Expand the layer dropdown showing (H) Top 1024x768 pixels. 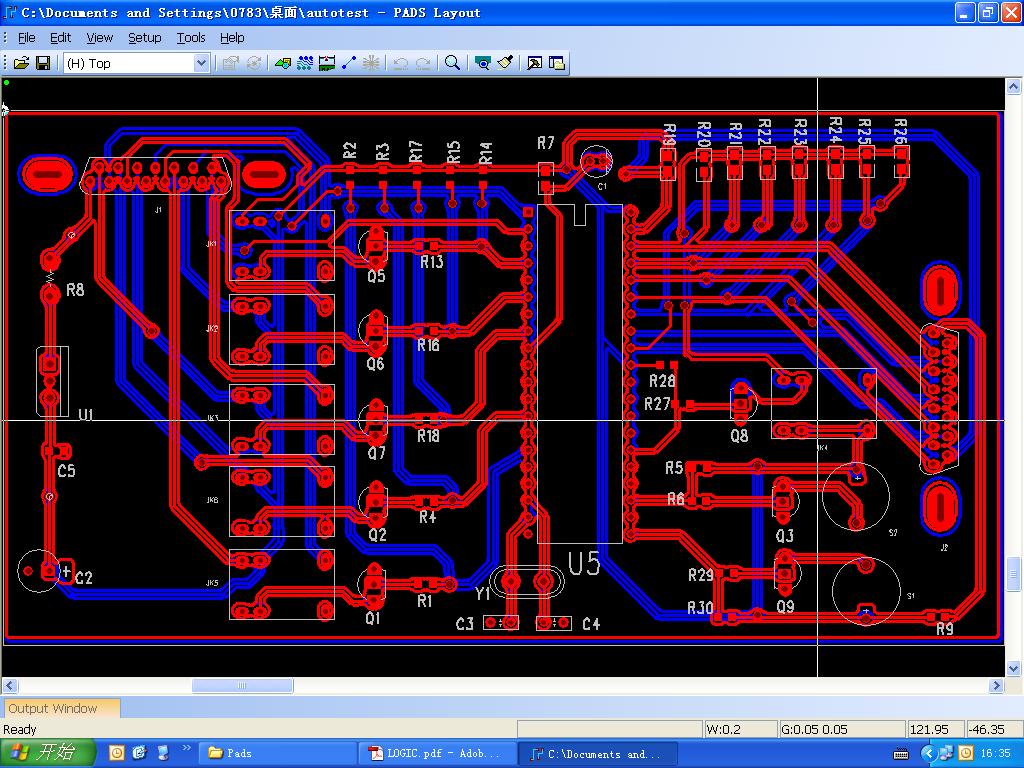(201, 63)
